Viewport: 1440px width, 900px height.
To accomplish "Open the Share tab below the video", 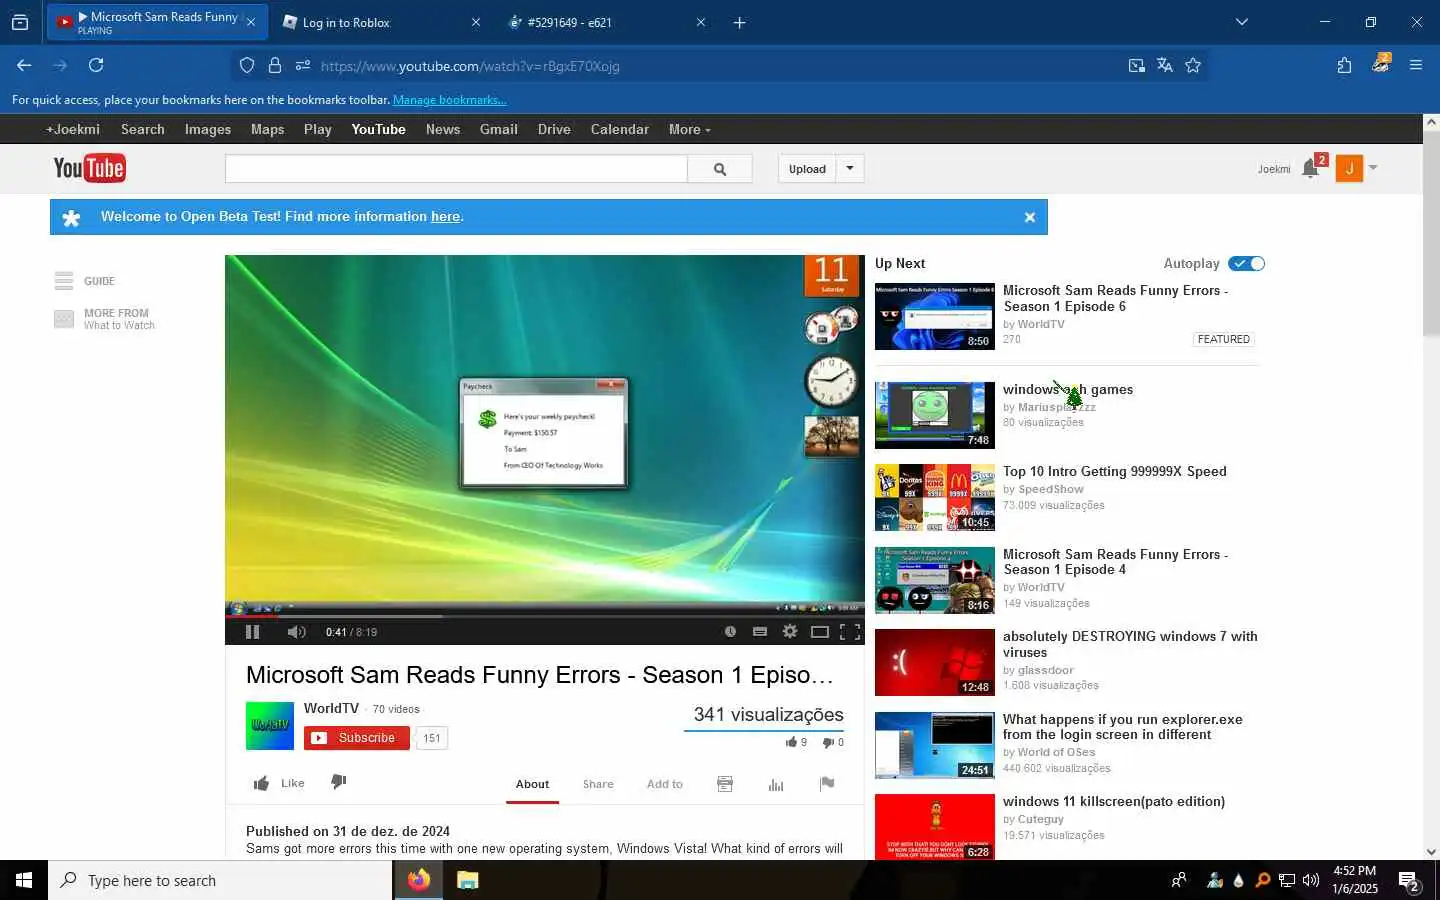I will click(598, 784).
